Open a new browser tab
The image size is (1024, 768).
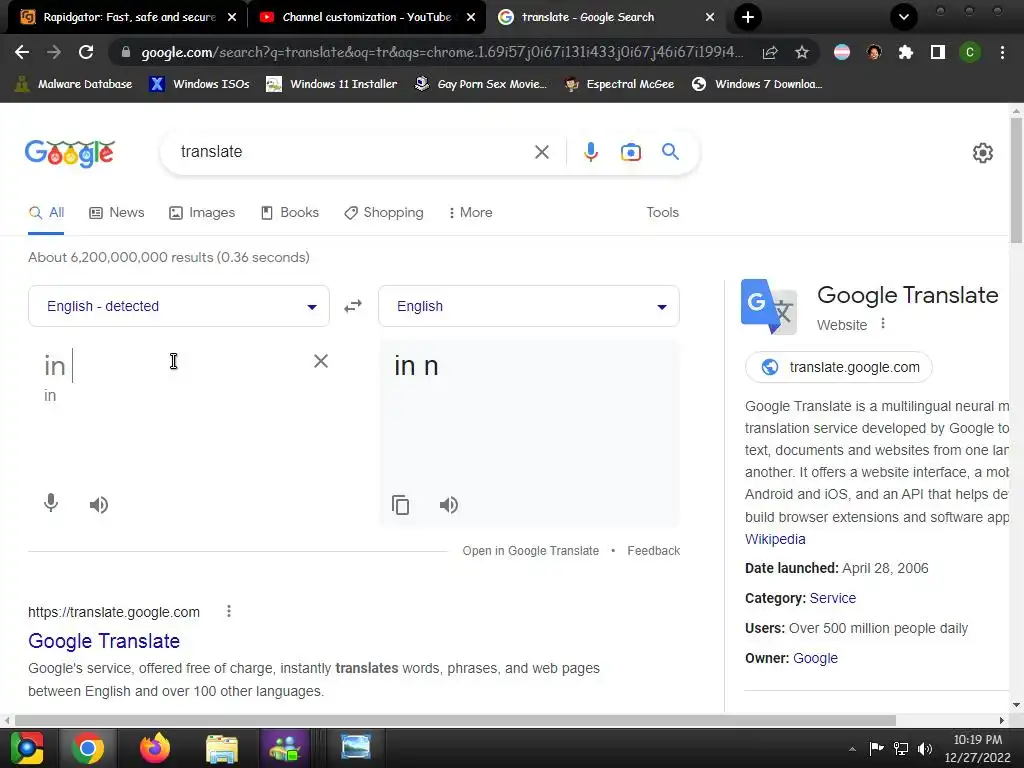tap(748, 17)
